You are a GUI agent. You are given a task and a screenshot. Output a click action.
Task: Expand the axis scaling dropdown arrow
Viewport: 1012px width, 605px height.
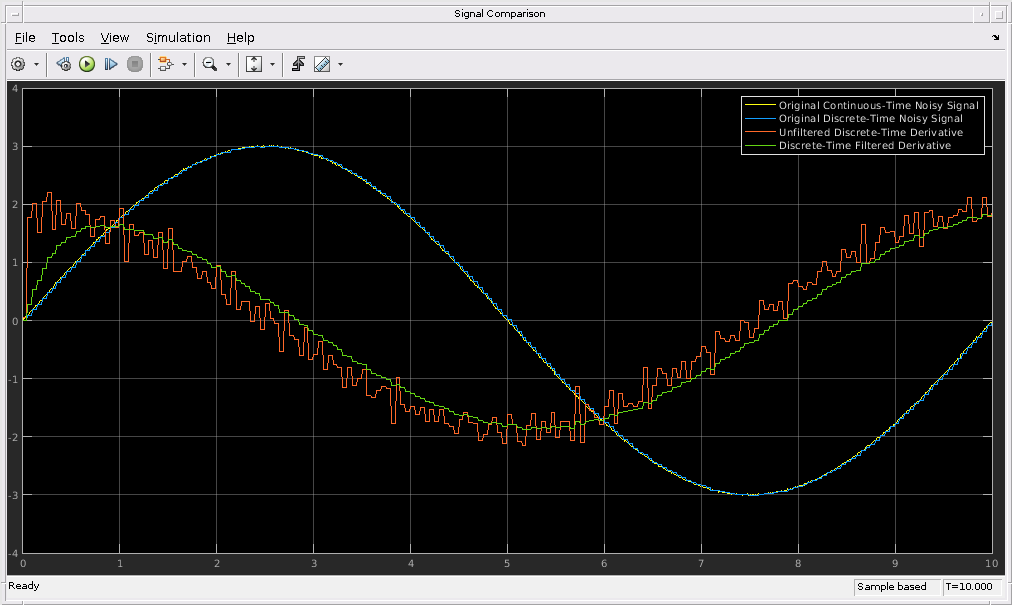tap(272, 64)
